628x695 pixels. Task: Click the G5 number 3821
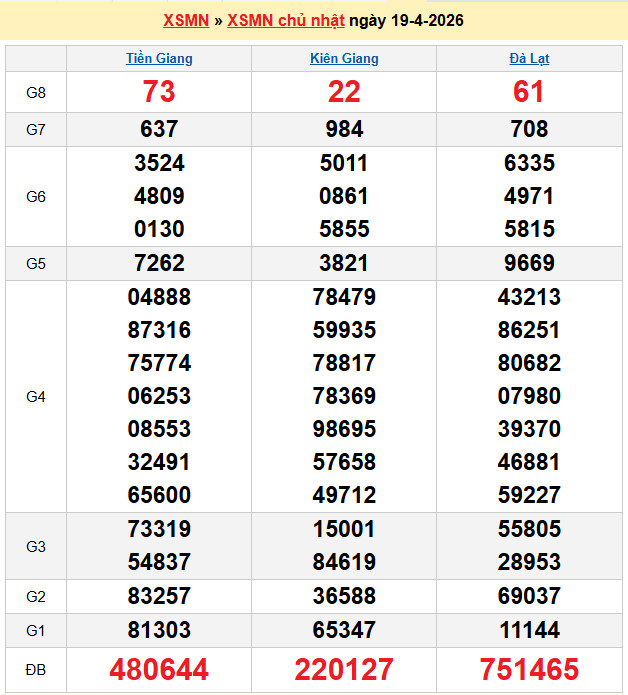(344, 264)
